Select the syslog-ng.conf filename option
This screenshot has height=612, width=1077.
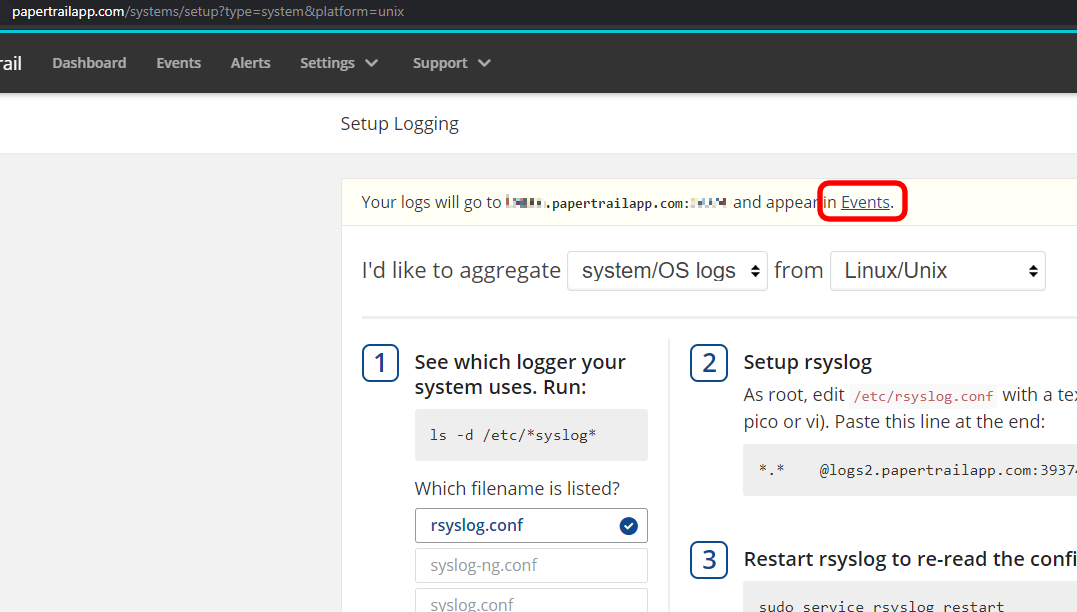(531, 565)
